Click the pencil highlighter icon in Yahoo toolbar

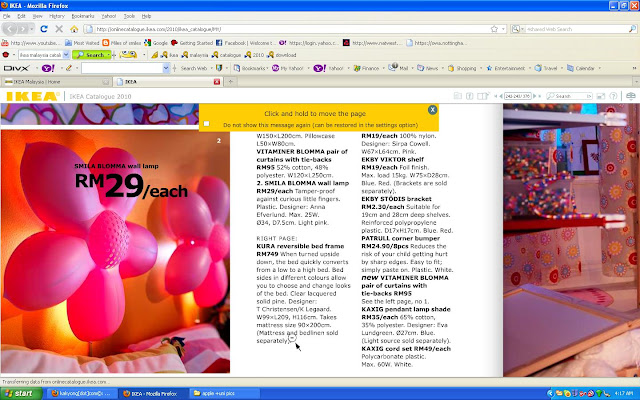pyautogui.click(x=69, y=68)
